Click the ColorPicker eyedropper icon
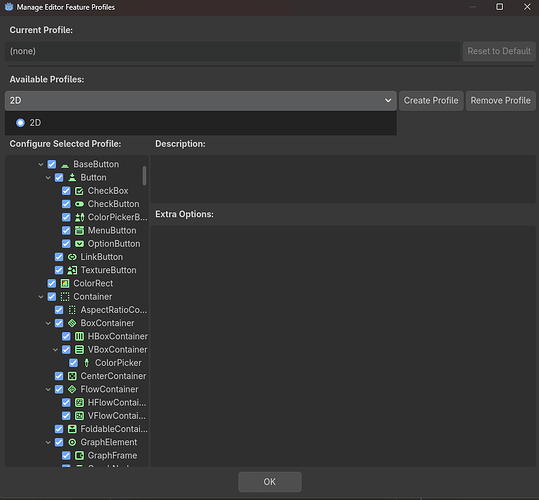This screenshot has height=500, width=539. (87, 363)
